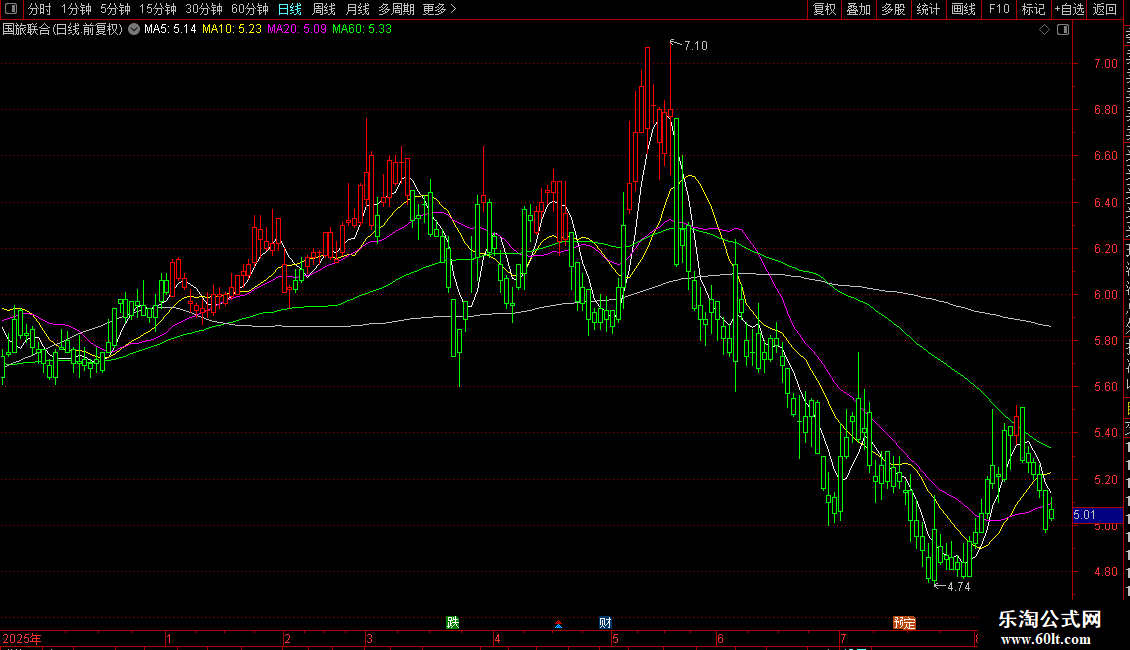Add stock via +自选 button
Screen dimensions: 1130x650
(1069, 9)
